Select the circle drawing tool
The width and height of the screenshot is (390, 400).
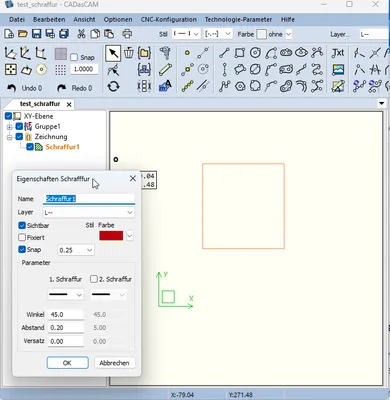tap(255, 53)
